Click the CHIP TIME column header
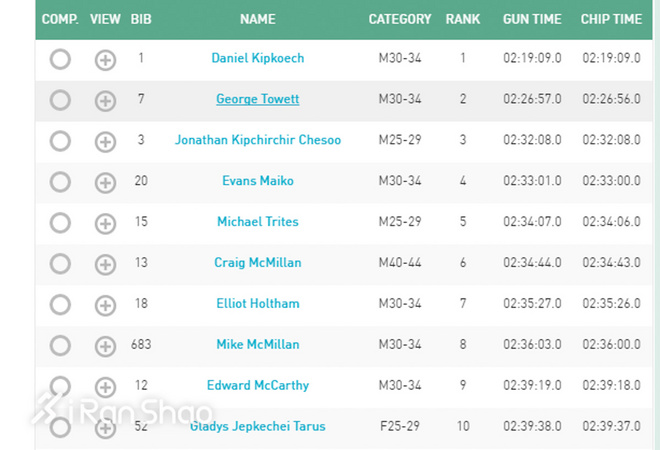The height and width of the screenshot is (450, 660). (x=611, y=19)
